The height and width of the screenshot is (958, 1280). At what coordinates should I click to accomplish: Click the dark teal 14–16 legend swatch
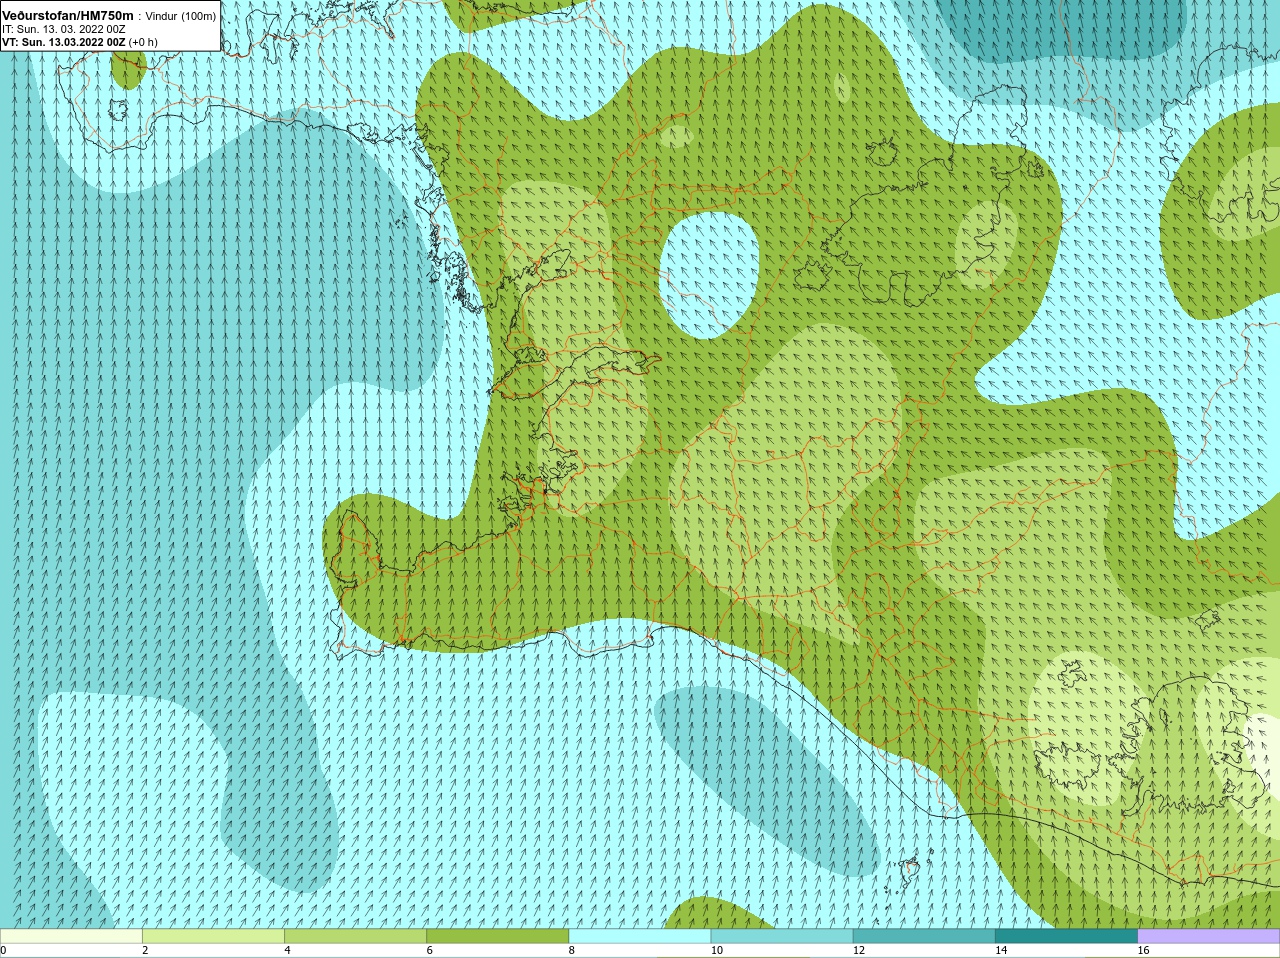click(x=1066, y=936)
